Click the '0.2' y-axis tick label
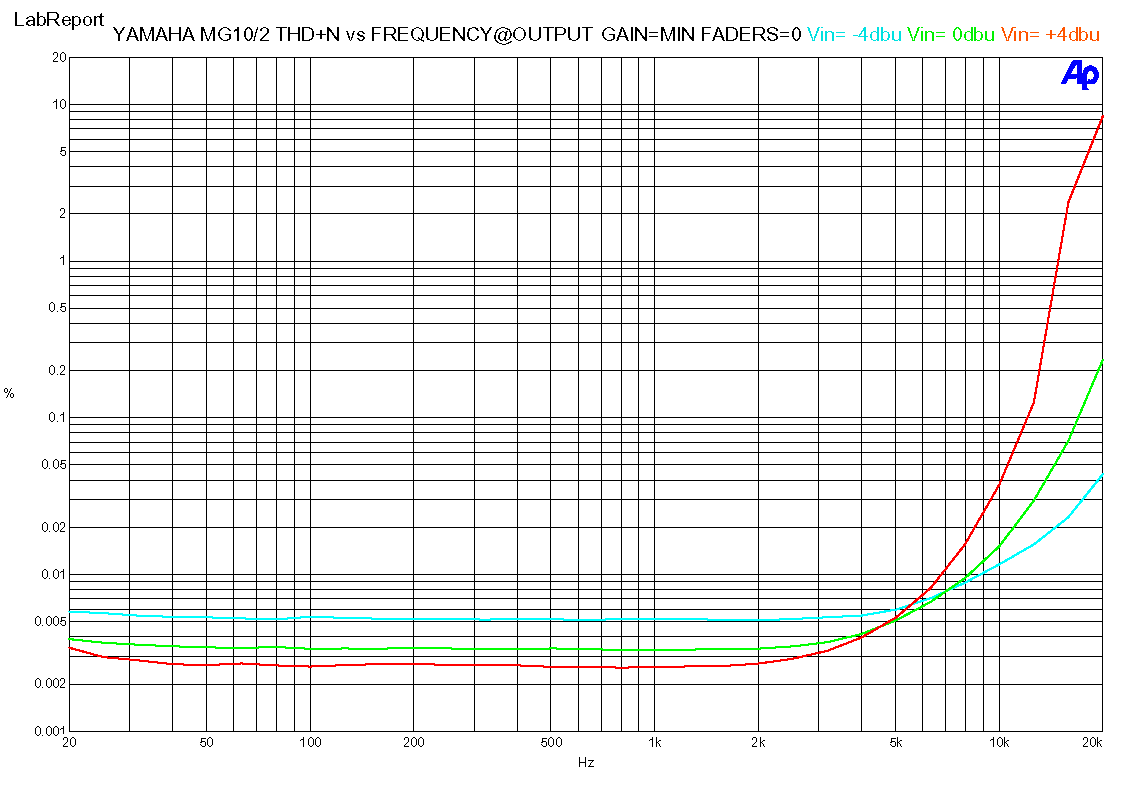 pyautogui.click(x=57, y=370)
